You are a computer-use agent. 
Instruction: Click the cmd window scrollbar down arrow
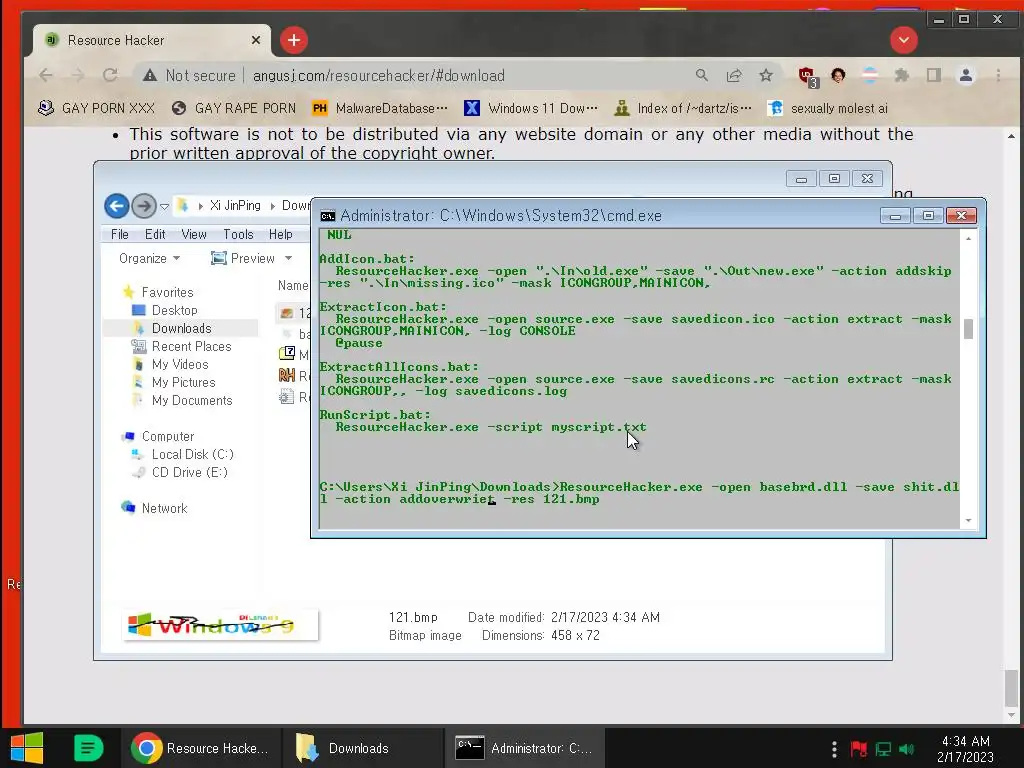968,520
